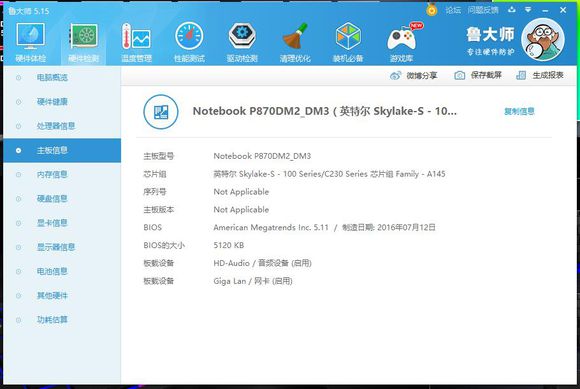This screenshot has height=389, width=580.
Task: Click Giga Lan 网卡 entry
Action: point(253,281)
